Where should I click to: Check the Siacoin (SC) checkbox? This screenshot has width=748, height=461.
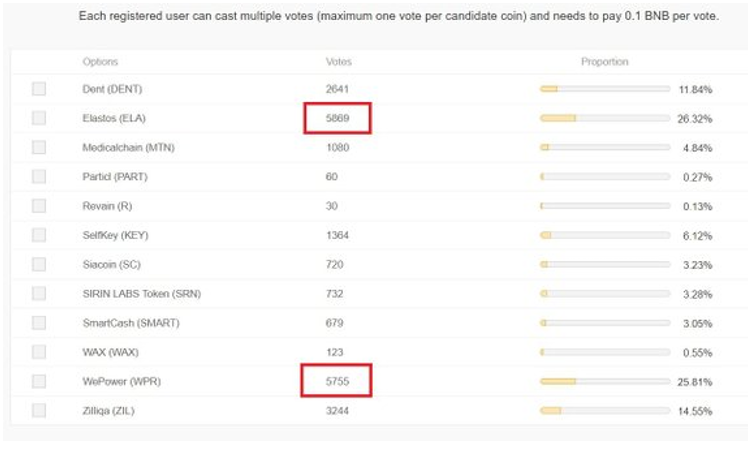pyautogui.click(x=39, y=264)
